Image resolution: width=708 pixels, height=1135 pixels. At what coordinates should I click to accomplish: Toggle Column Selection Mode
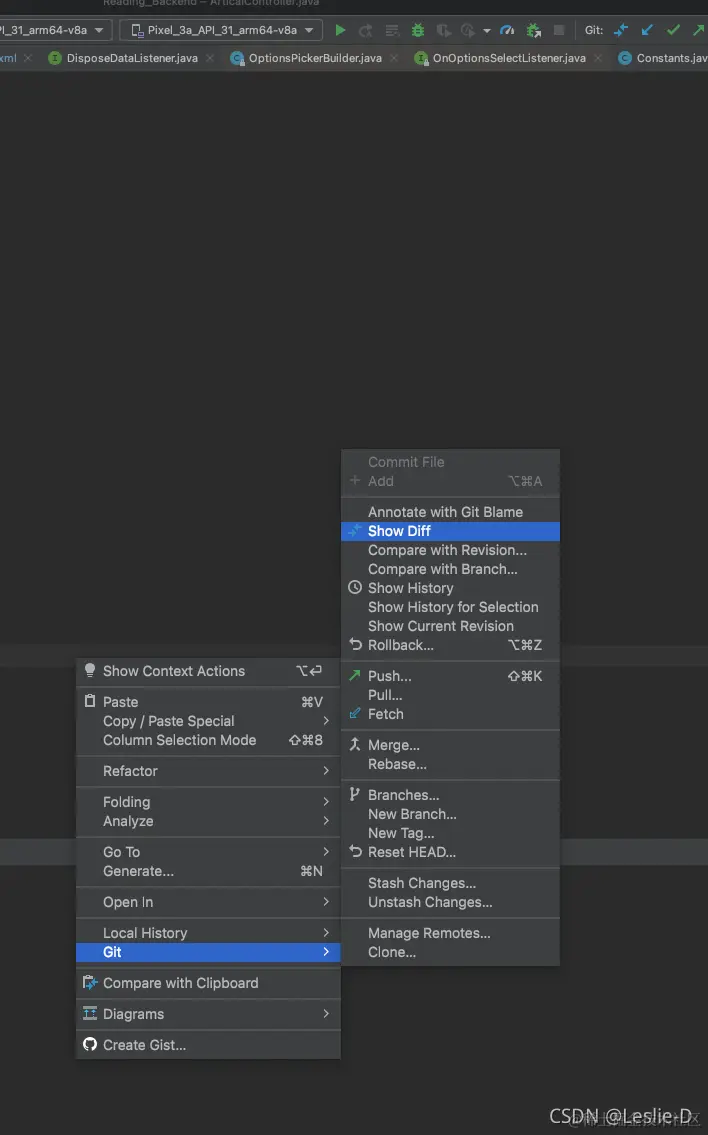[179, 740]
